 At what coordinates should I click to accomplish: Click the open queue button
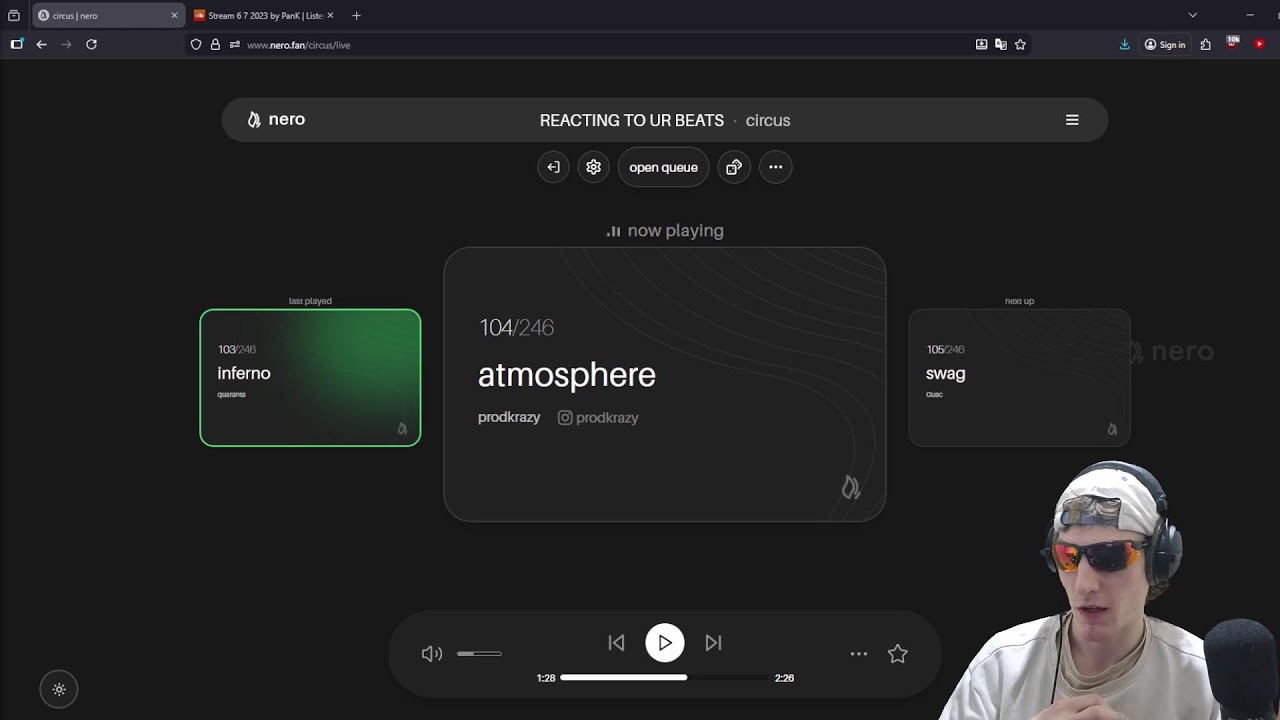[x=663, y=167]
